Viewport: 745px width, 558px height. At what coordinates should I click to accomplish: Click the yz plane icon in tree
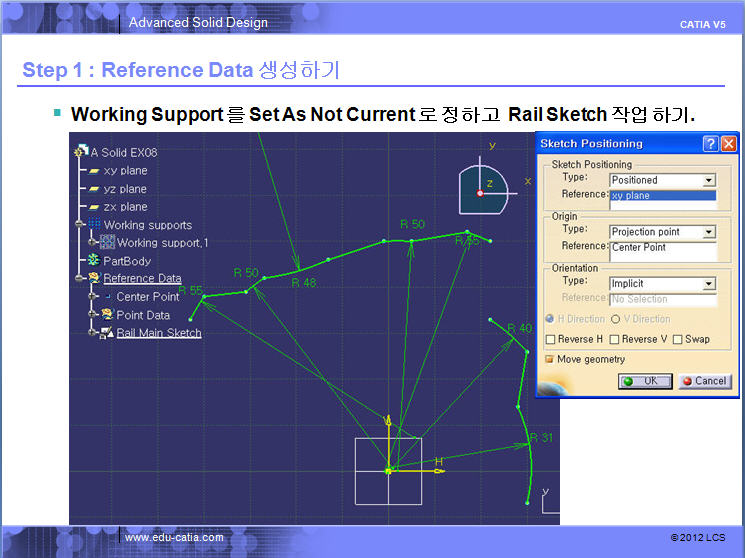click(95, 189)
